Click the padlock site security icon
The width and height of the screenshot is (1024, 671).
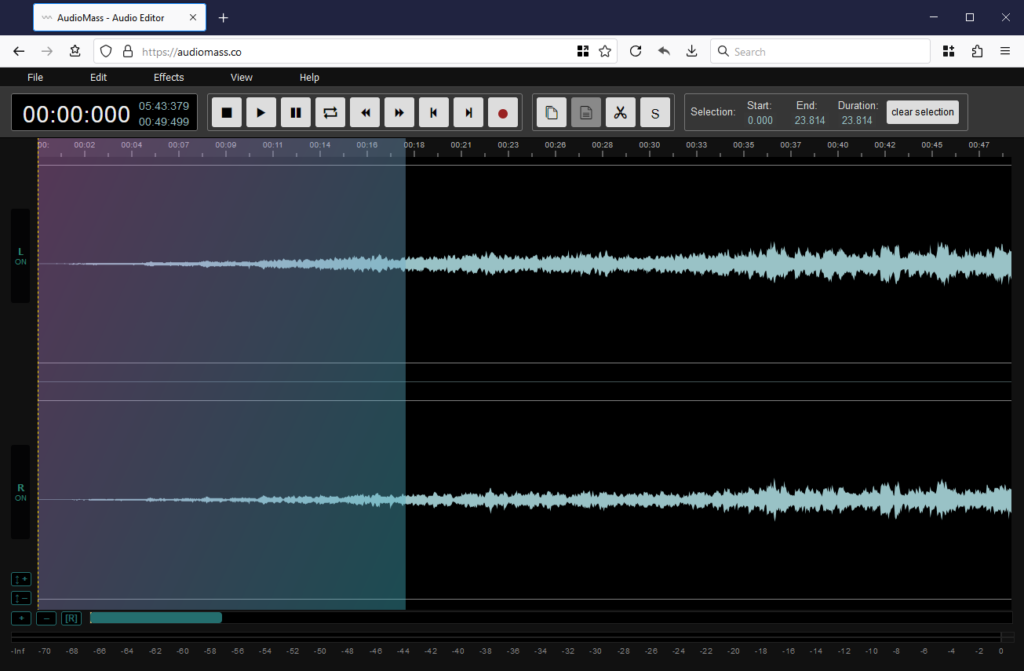(128, 51)
